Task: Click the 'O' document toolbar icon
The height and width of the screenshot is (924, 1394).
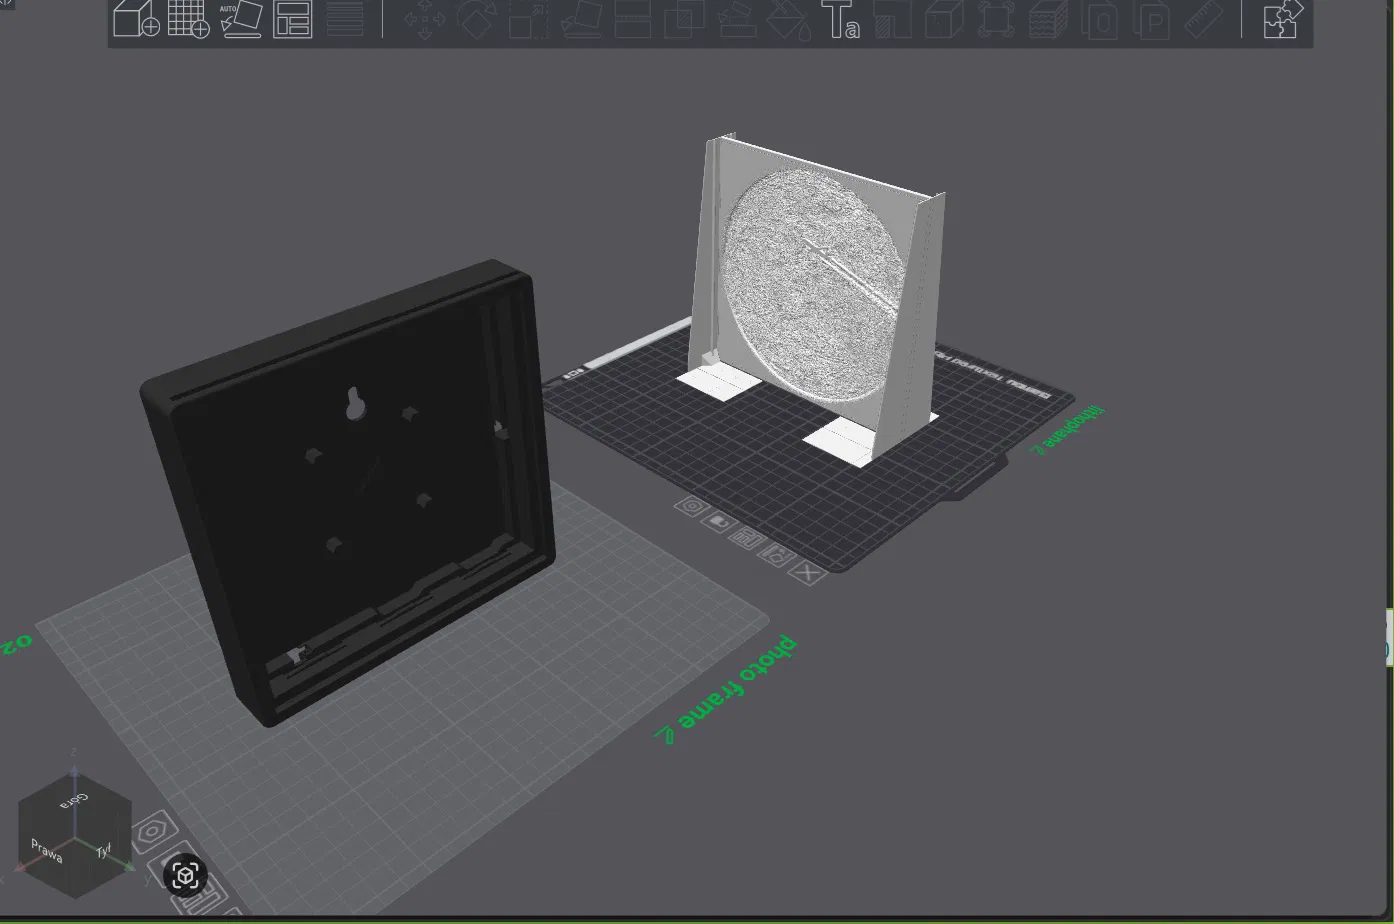Action: click(1101, 18)
